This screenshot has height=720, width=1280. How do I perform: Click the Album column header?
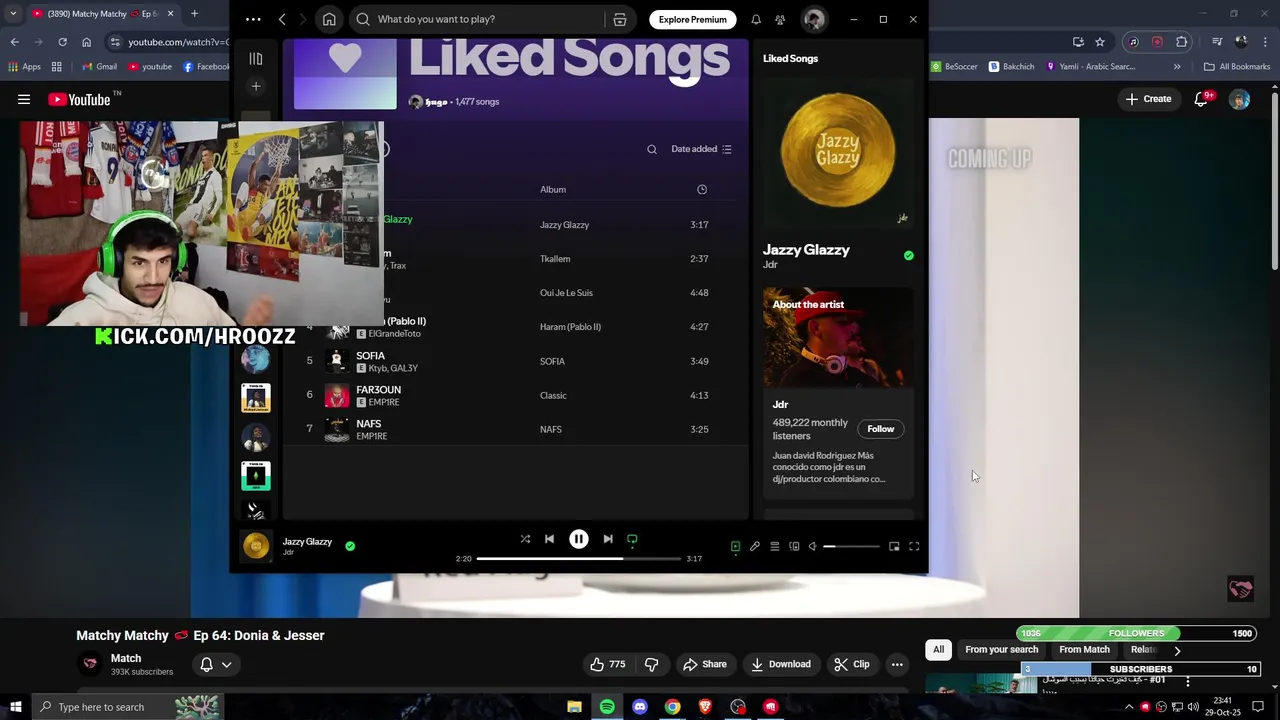553,189
